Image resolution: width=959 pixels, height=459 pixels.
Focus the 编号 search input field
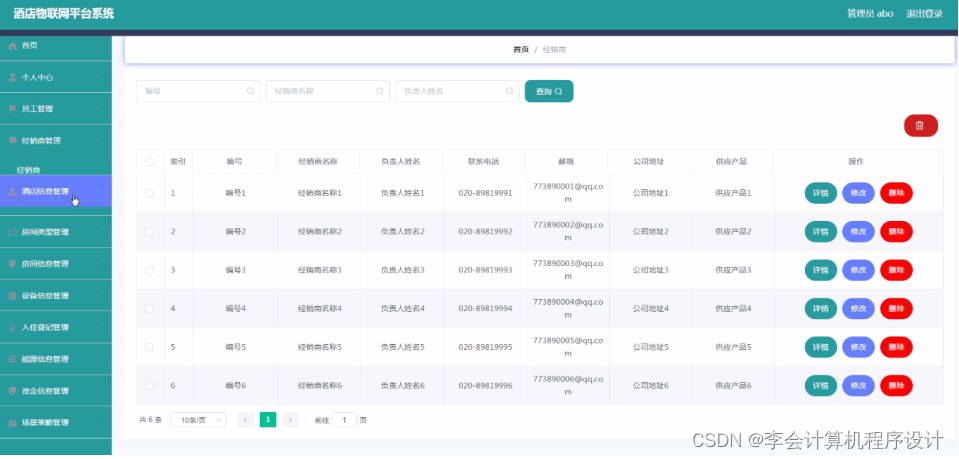[198, 91]
